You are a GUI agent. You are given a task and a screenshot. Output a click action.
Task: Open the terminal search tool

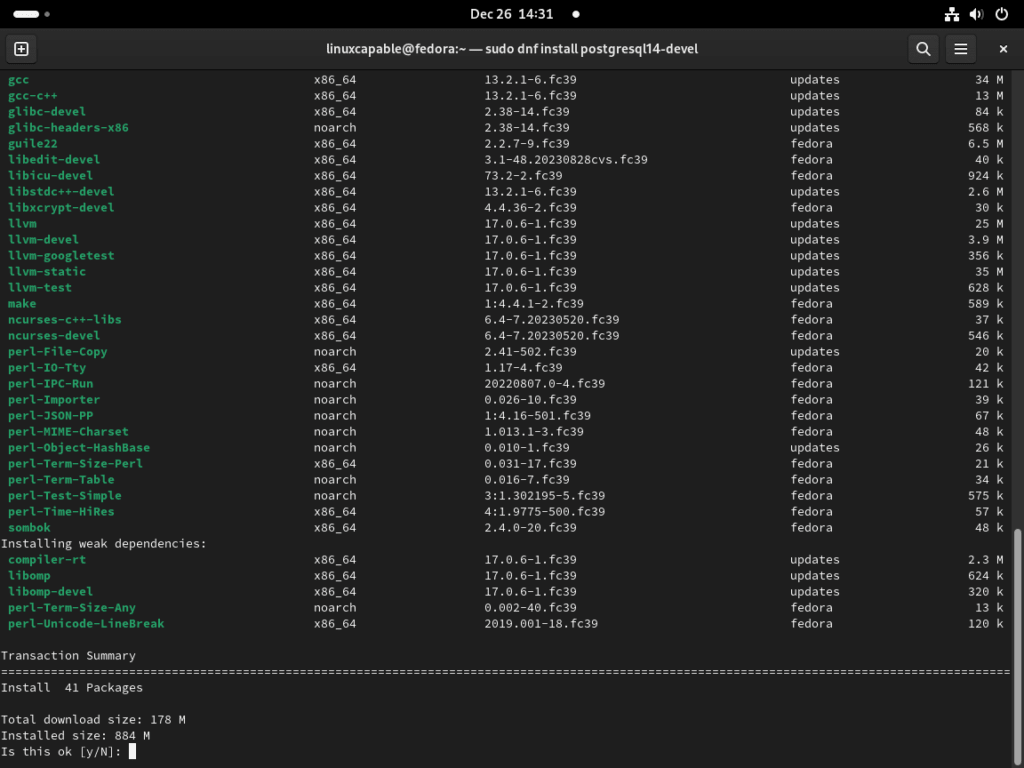[923, 48]
